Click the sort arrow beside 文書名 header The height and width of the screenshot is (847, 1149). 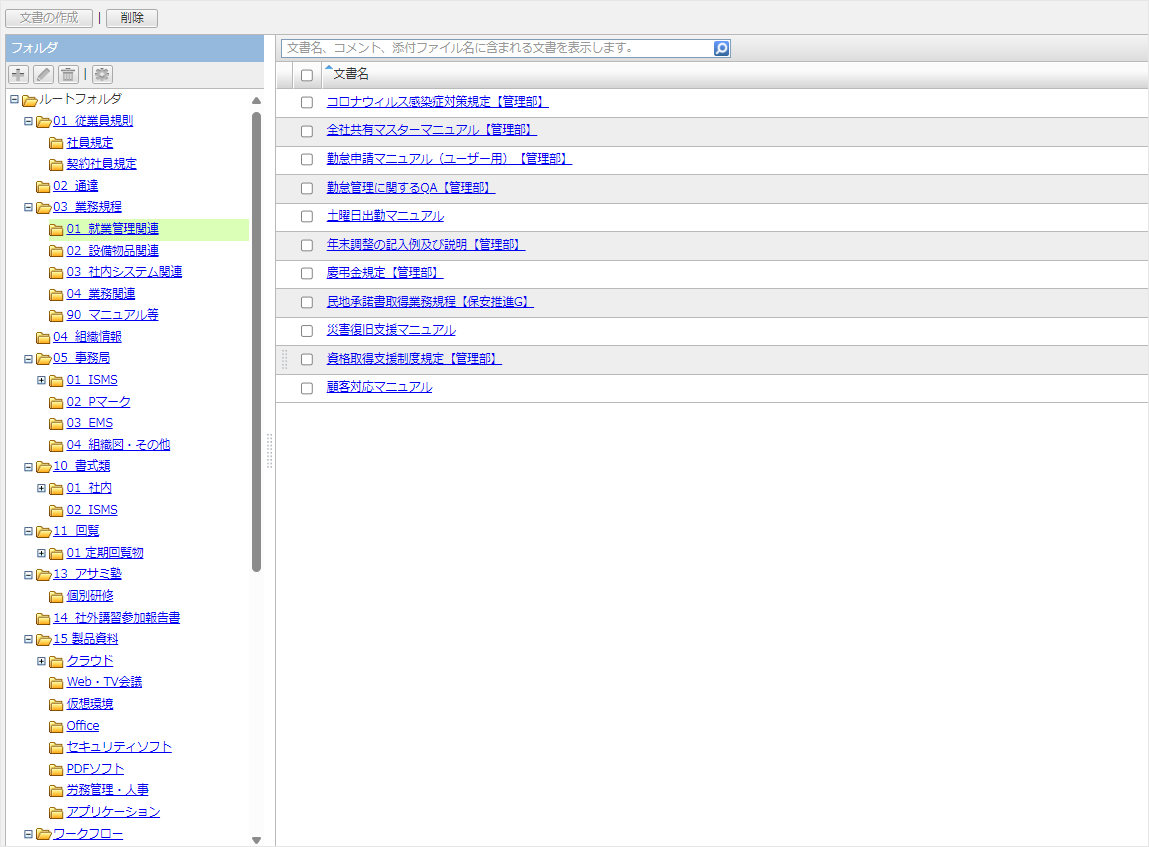(329, 68)
